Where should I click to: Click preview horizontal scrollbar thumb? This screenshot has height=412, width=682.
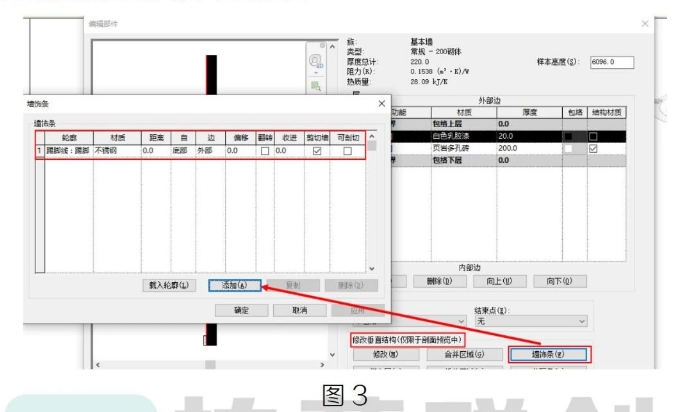[x=211, y=365]
